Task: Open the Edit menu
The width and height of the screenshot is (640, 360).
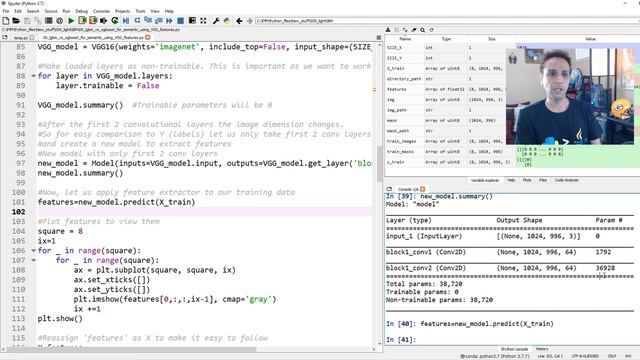Action: 18,11
